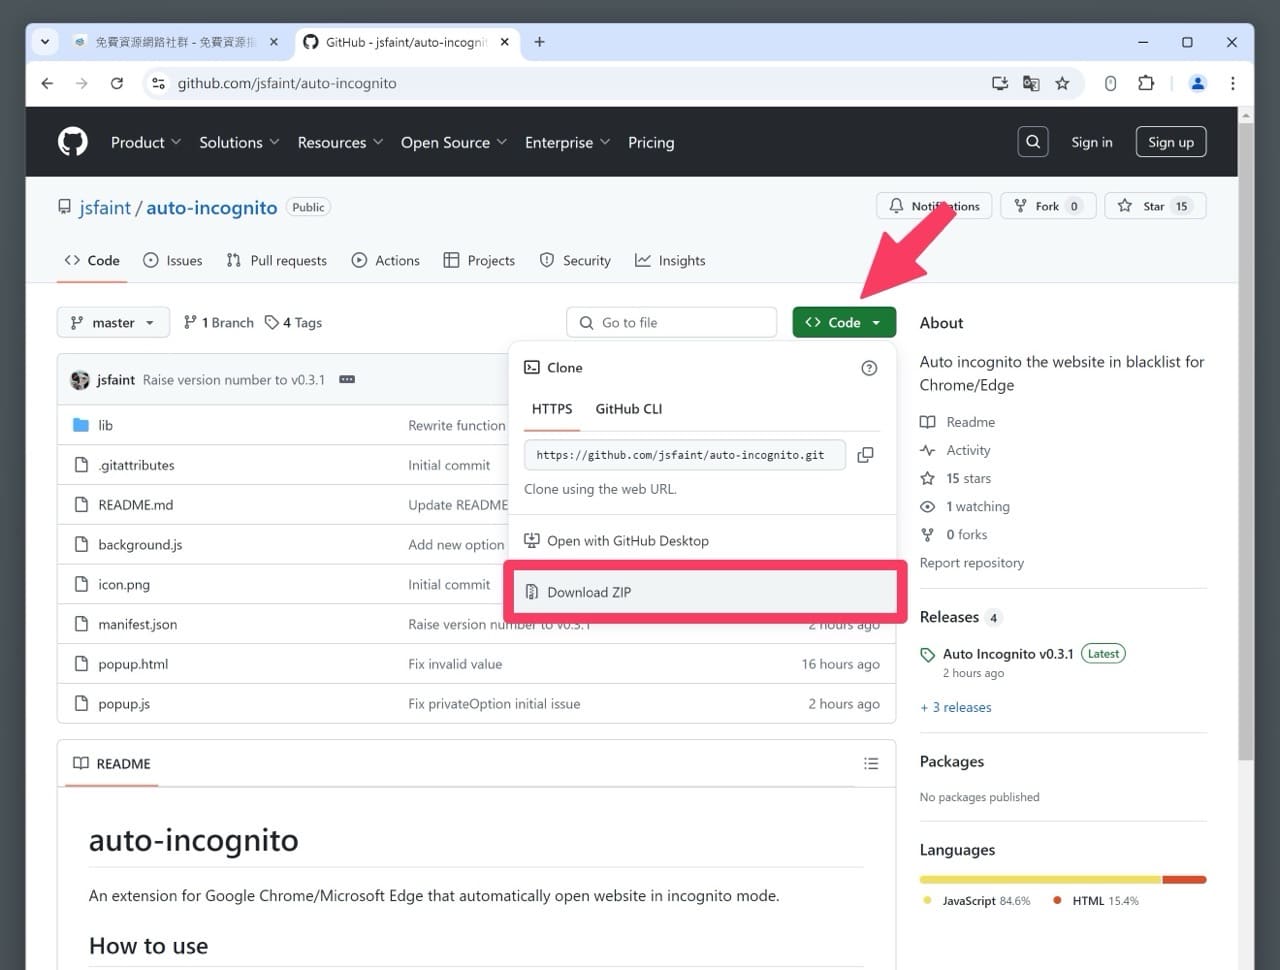Open the lib folder

pos(105,425)
